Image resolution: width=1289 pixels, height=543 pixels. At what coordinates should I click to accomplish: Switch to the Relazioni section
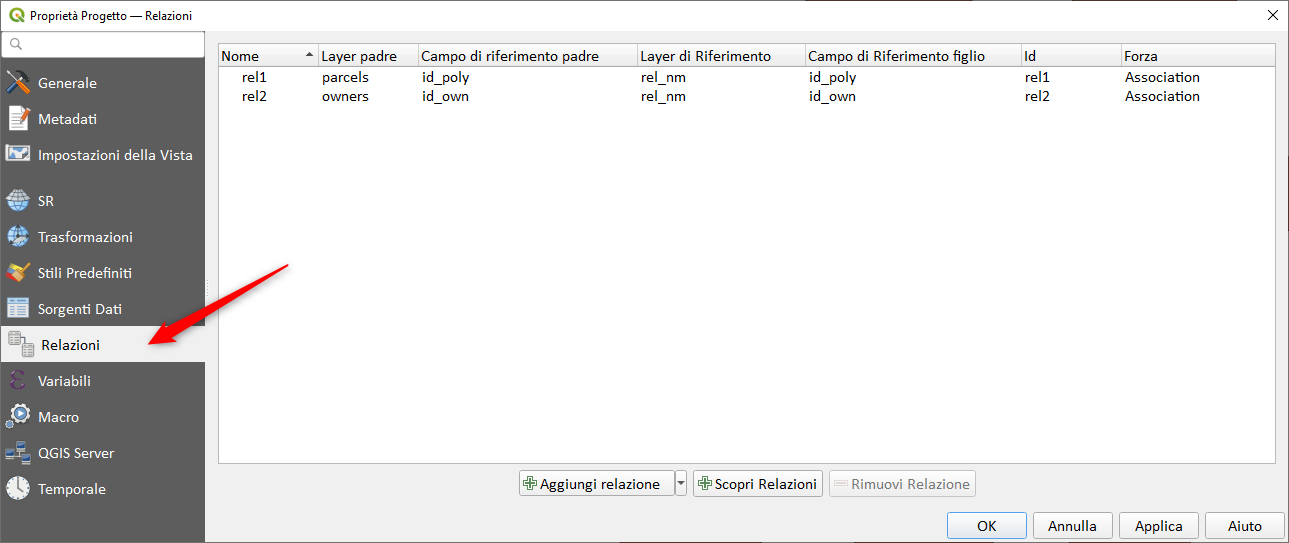pyautogui.click(x=70, y=345)
